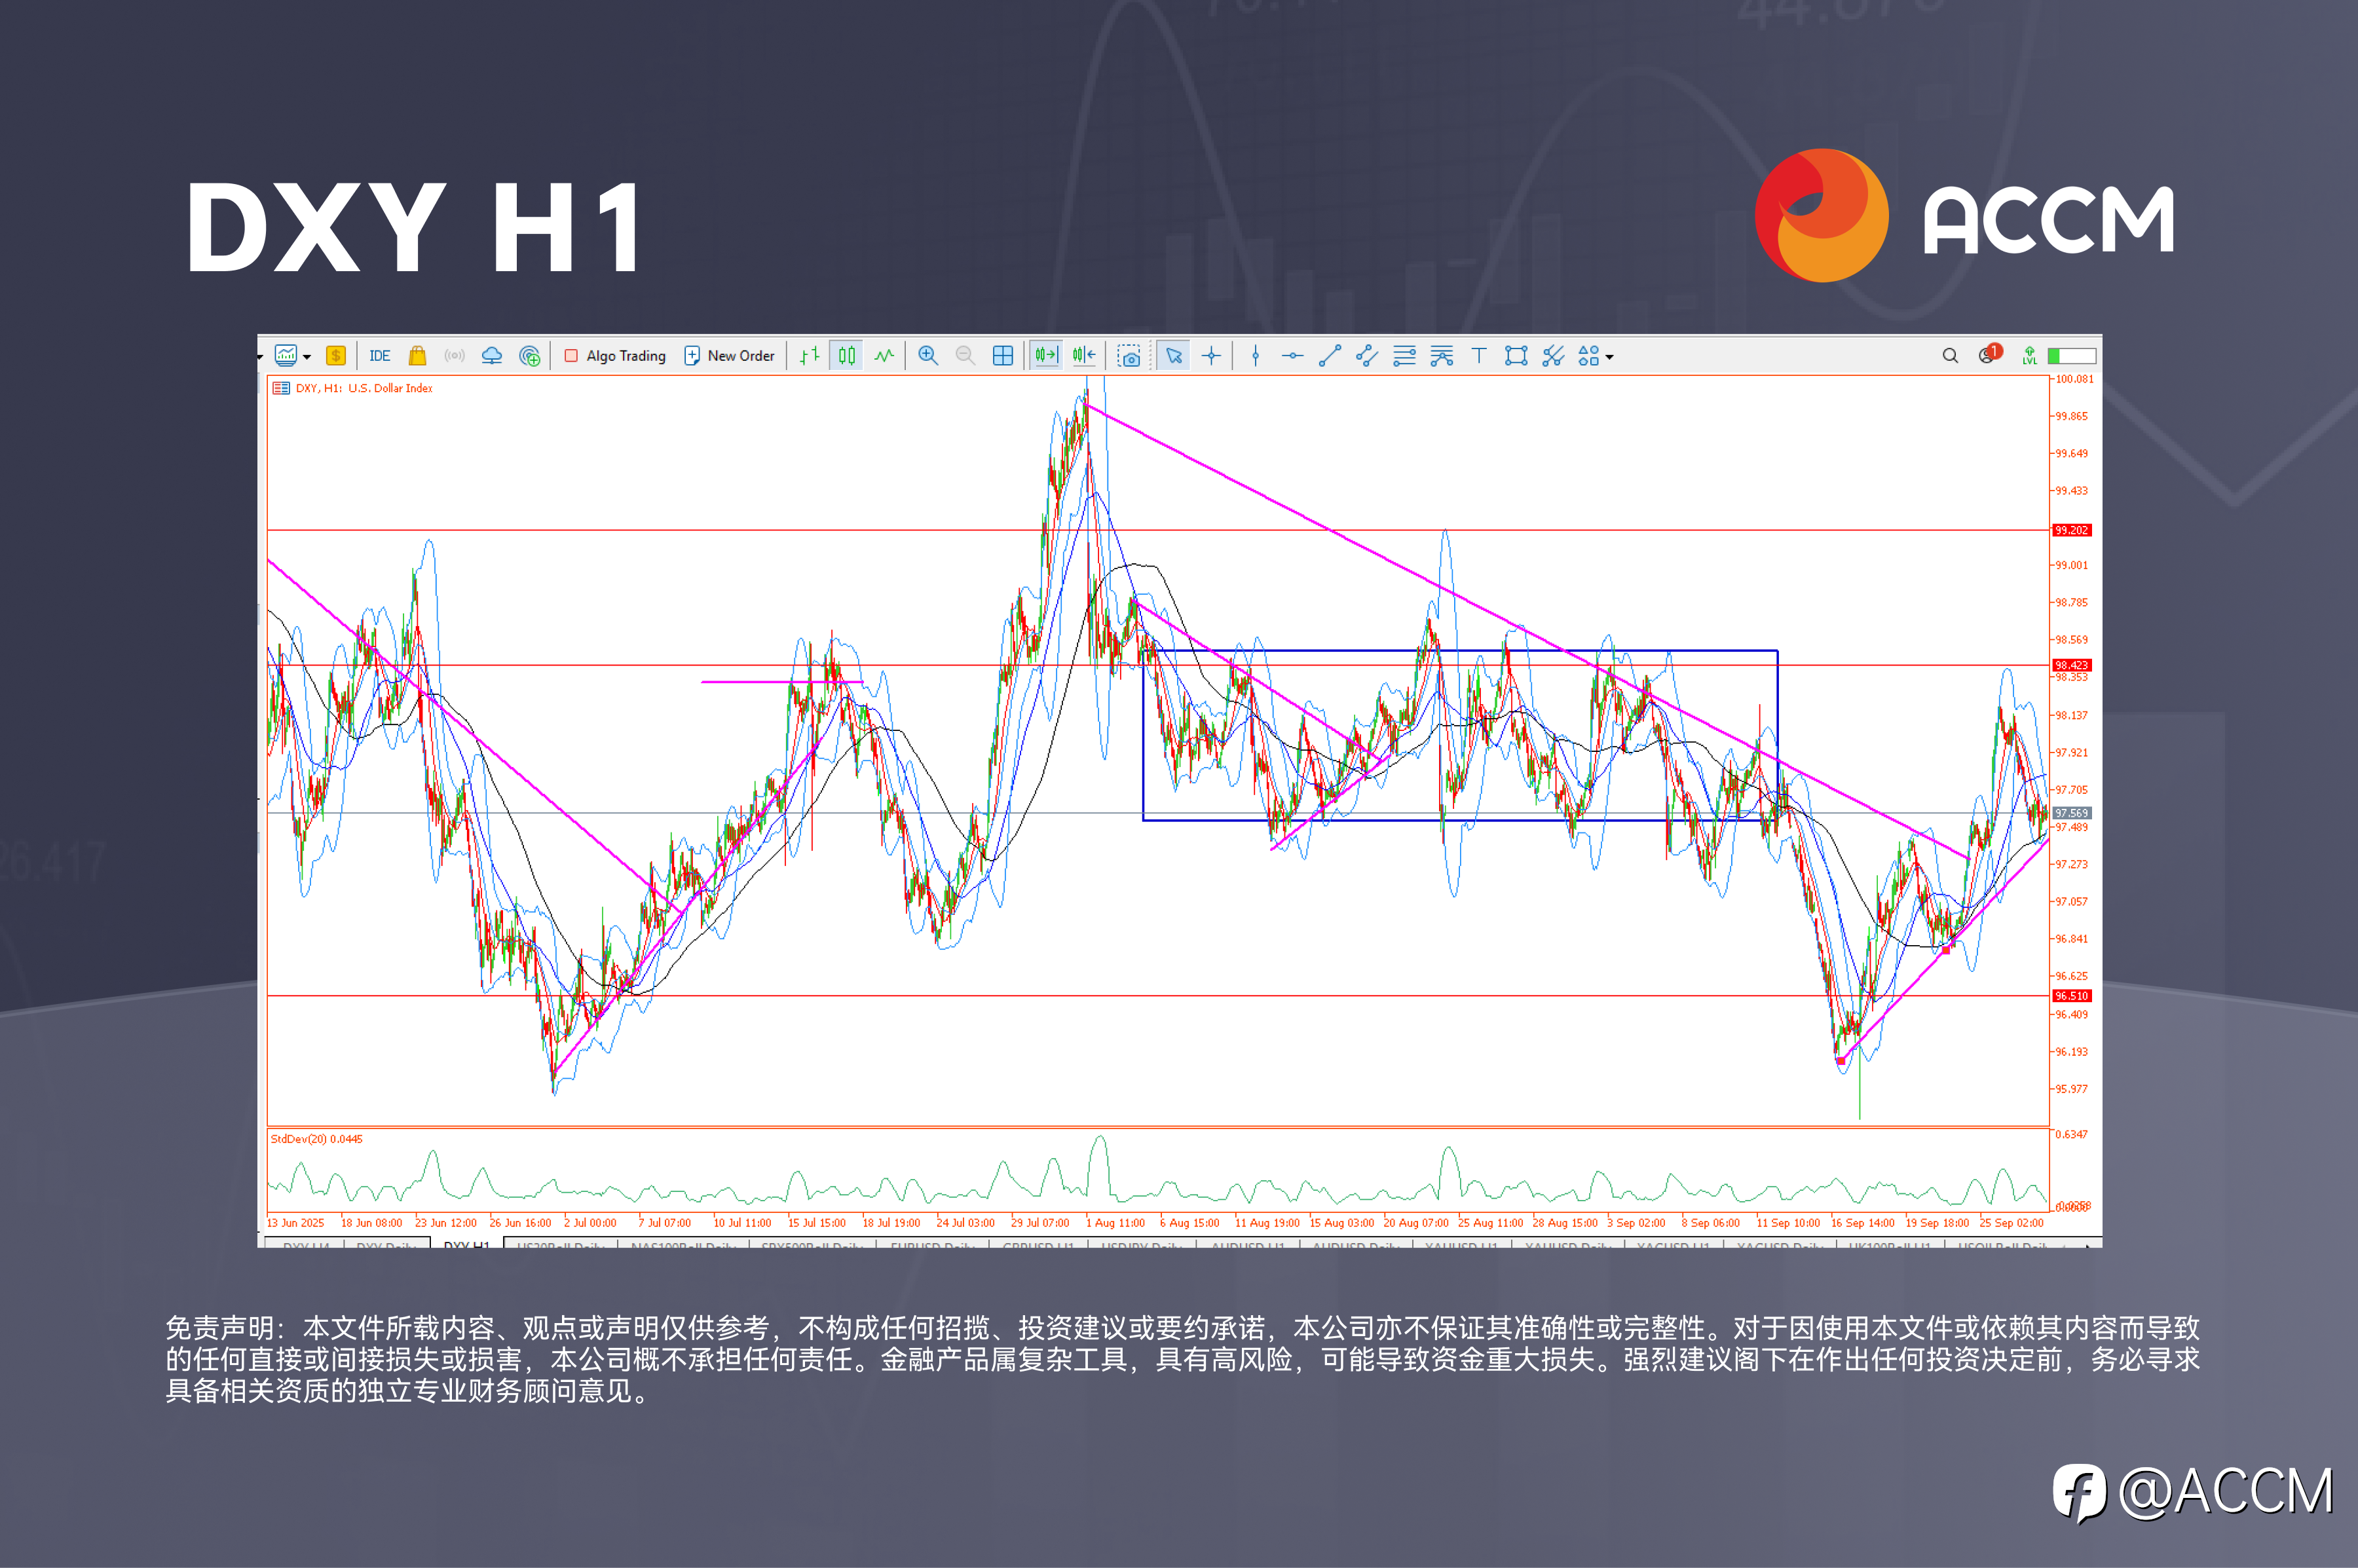This screenshot has width=2358, height=1568.
Task: Open the IDE editor button
Action: pos(379,356)
